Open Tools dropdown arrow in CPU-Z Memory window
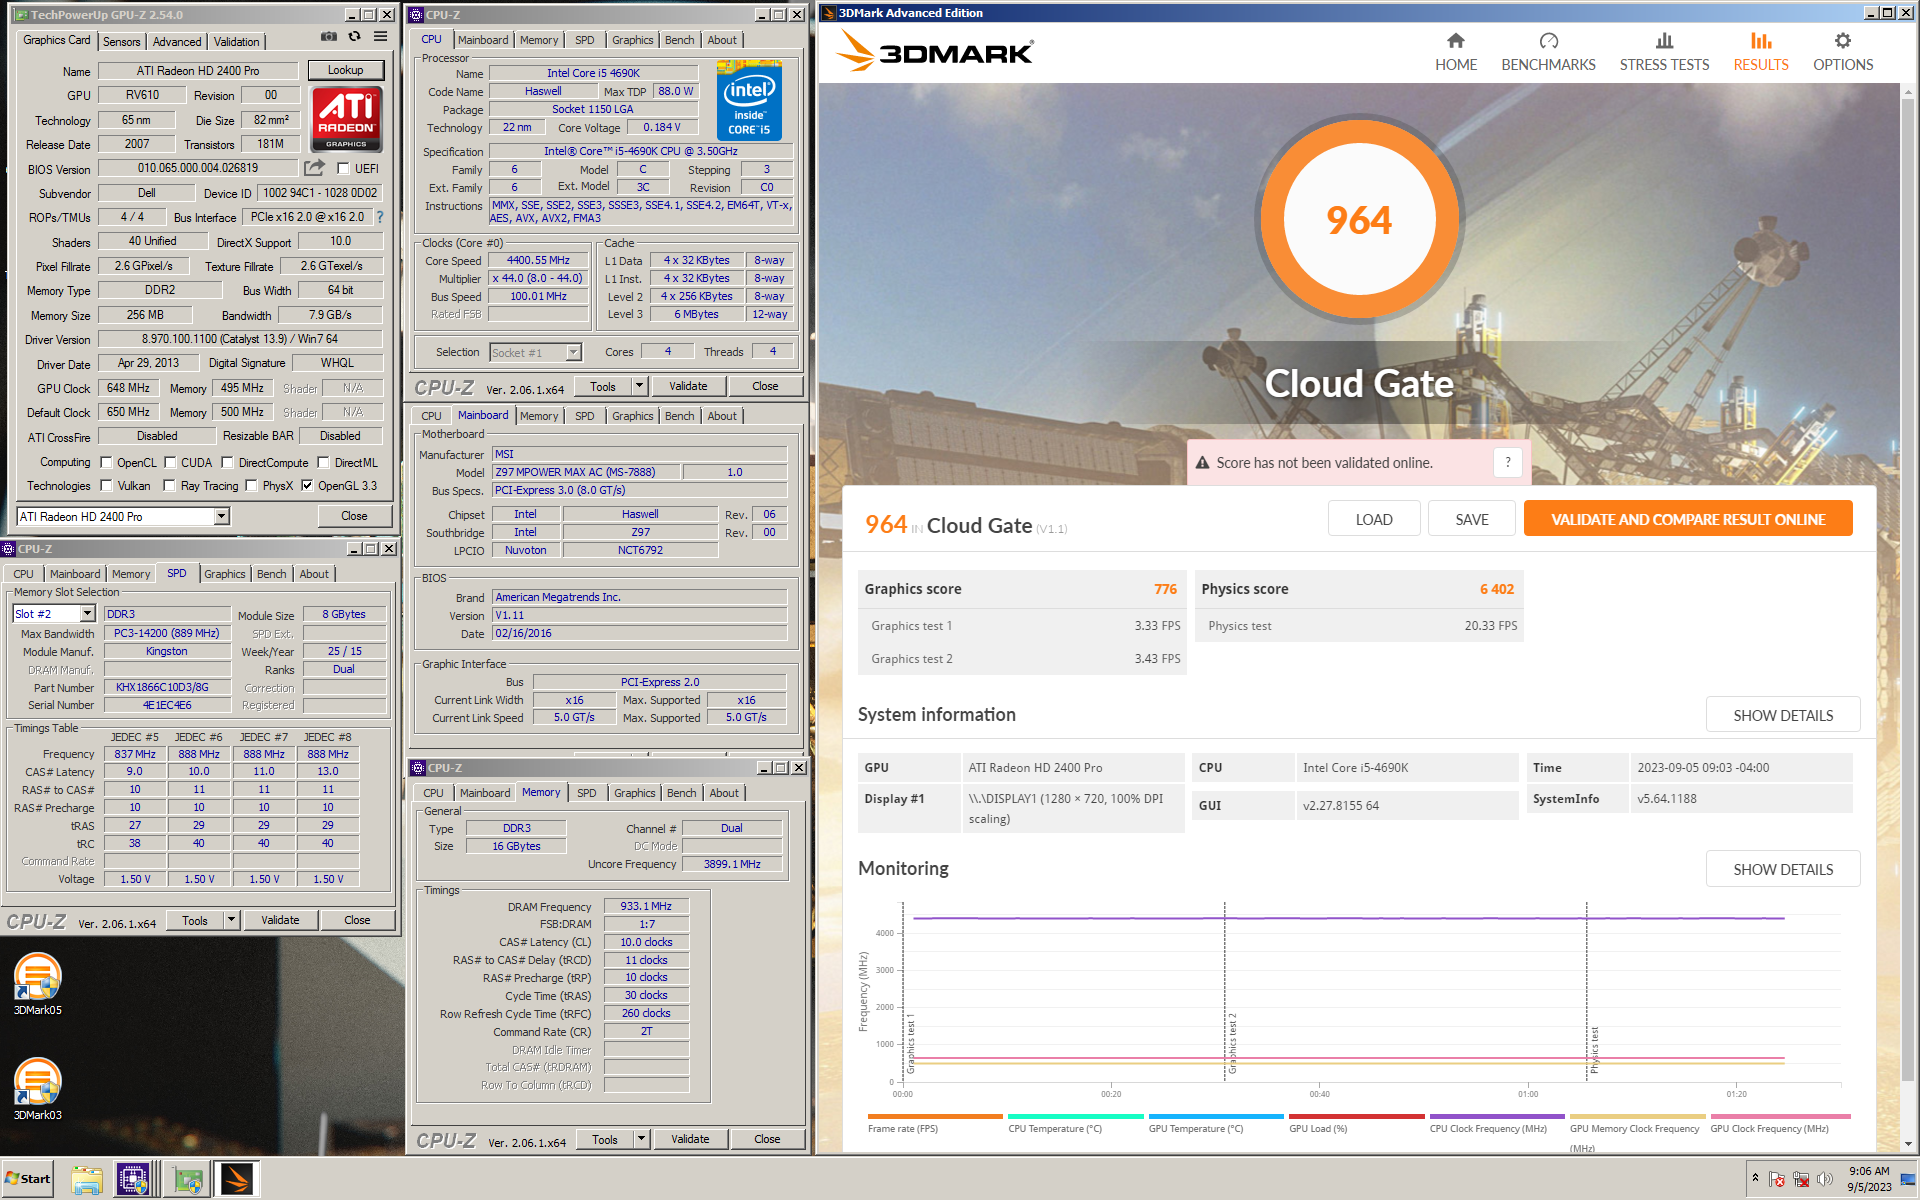This screenshot has width=1920, height=1200. pyautogui.click(x=642, y=1139)
